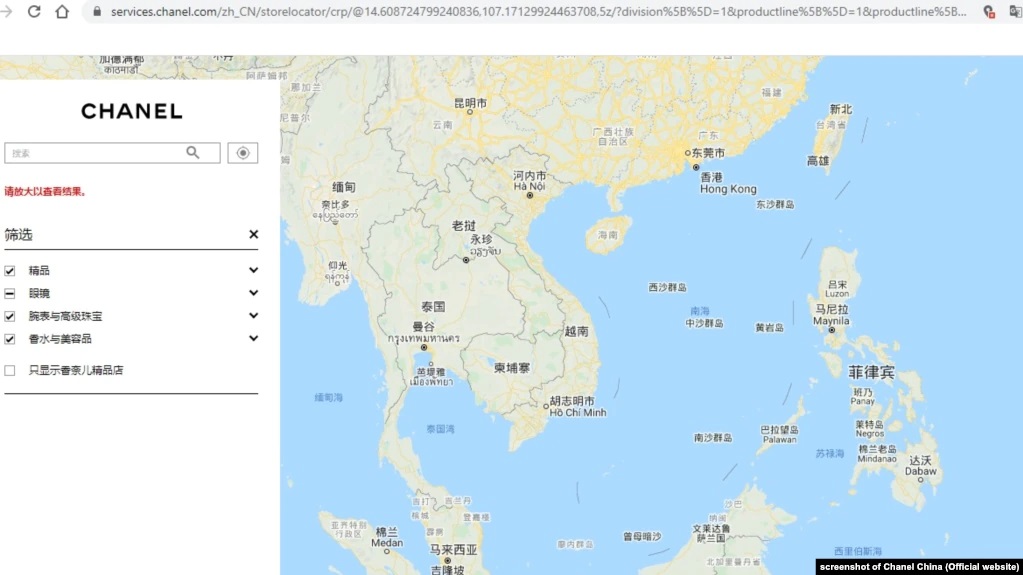Click the CHANEL logo
1023x575 pixels.
[132, 111]
